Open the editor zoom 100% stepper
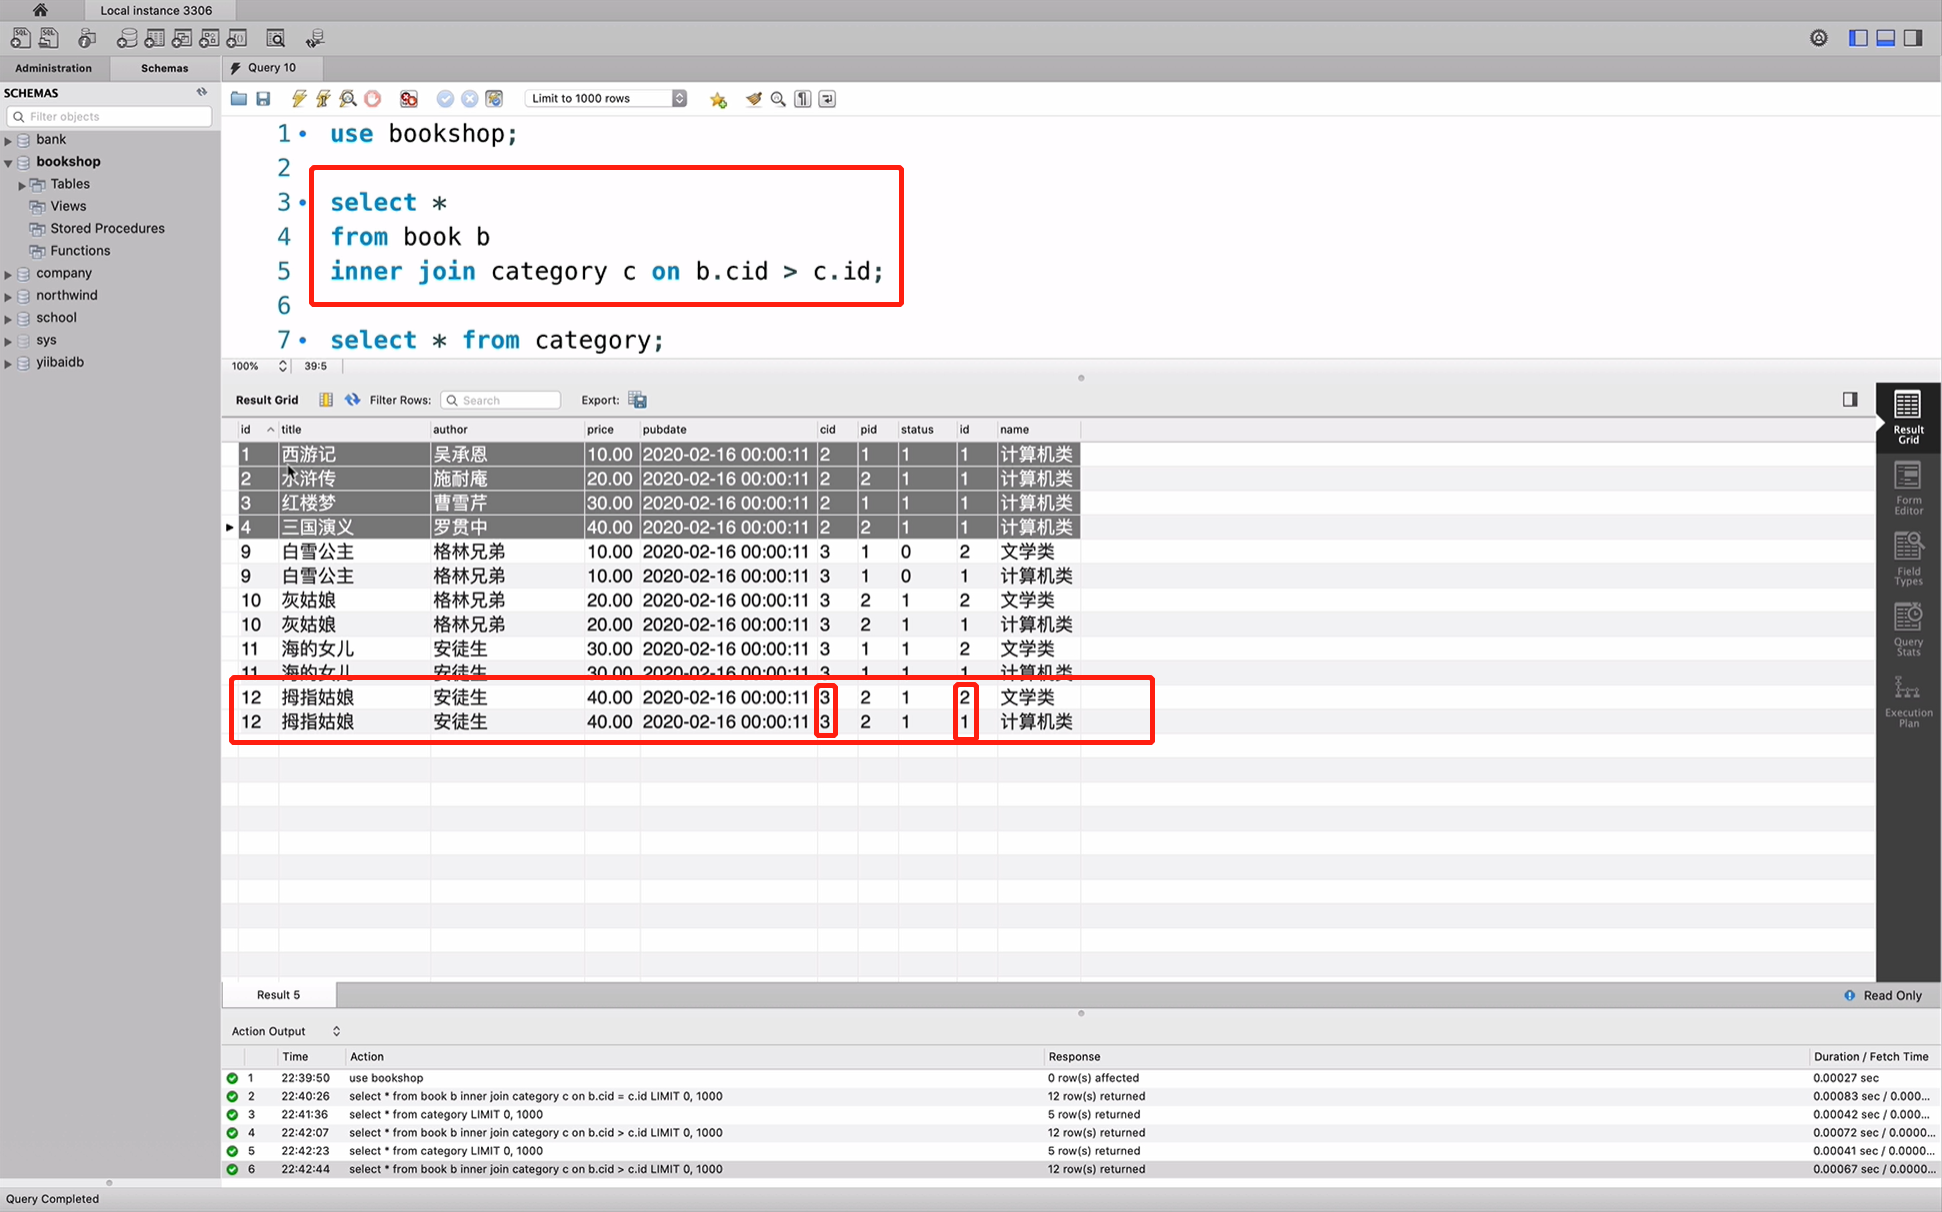 pyautogui.click(x=283, y=366)
